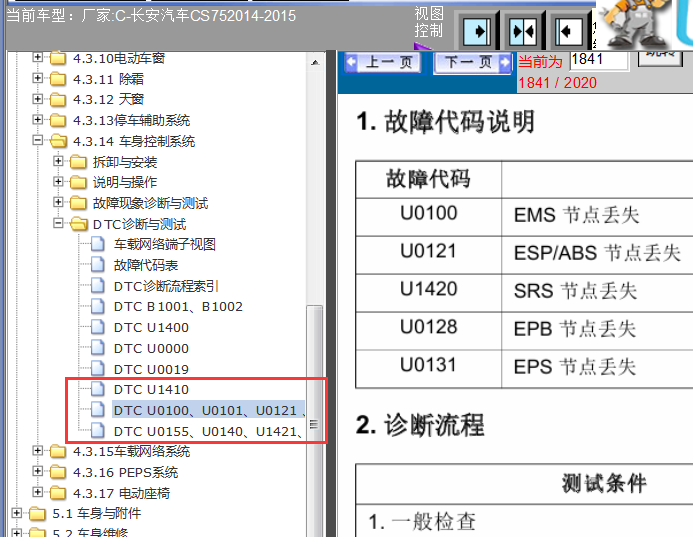The height and width of the screenshot is (537, 693).
Task: Select 4.3.14 车身控制系统 tree item
Action: (134, 141)
